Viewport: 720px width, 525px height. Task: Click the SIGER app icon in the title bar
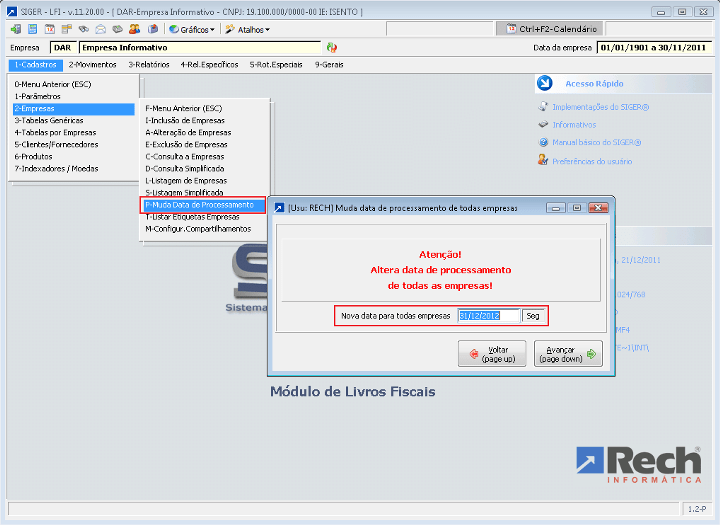point(12,11)
